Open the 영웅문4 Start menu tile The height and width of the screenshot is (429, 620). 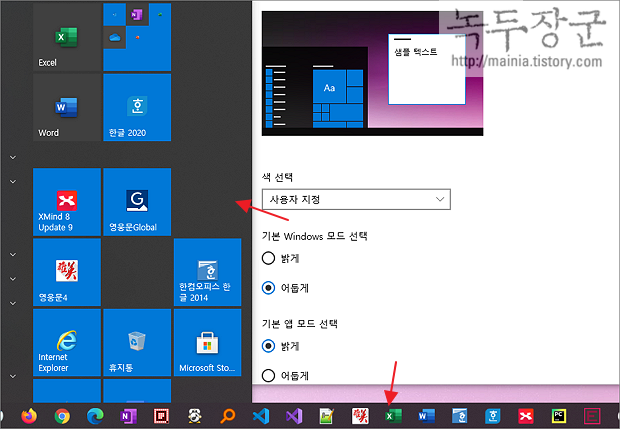(x=67, y=272)
